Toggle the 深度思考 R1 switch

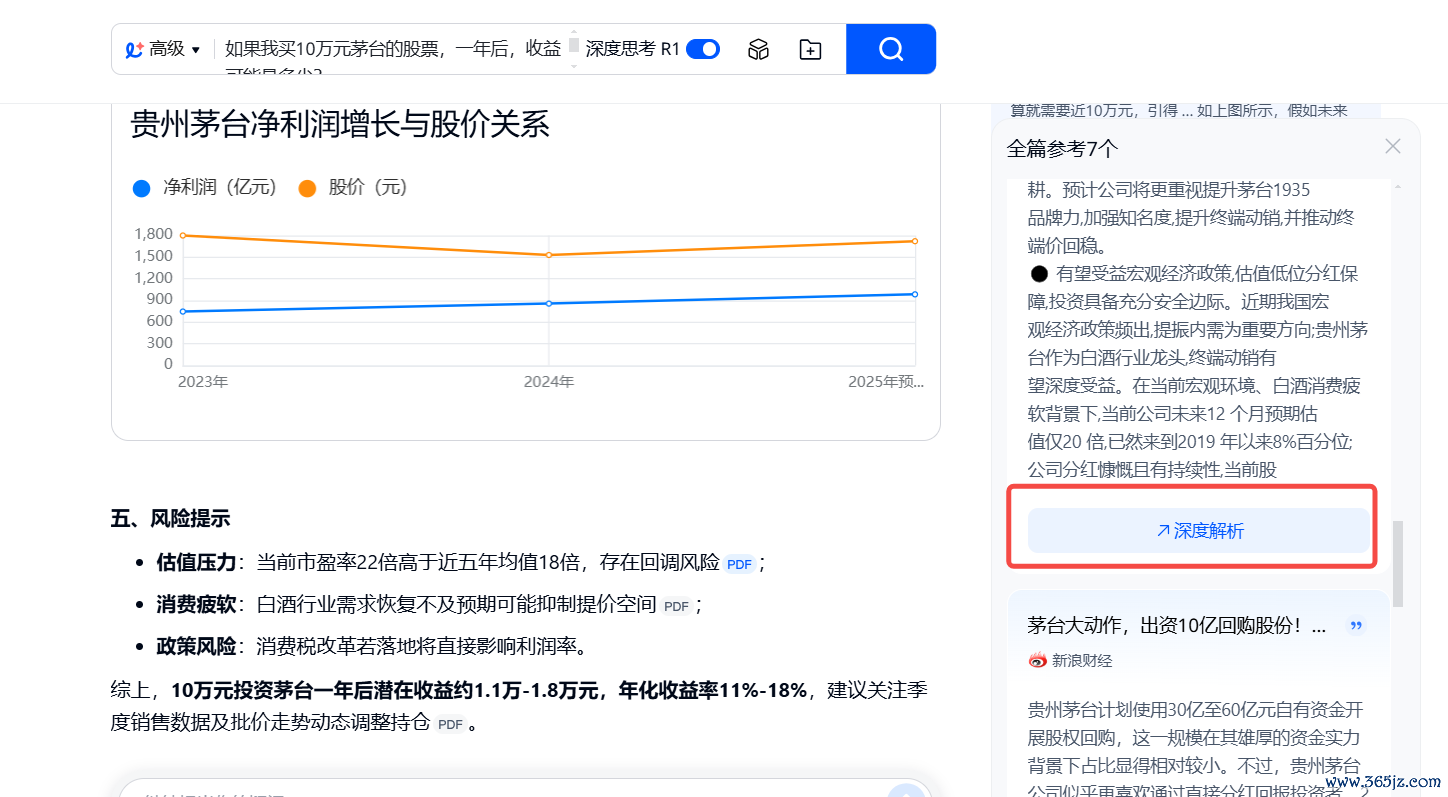tap(703, 49)
